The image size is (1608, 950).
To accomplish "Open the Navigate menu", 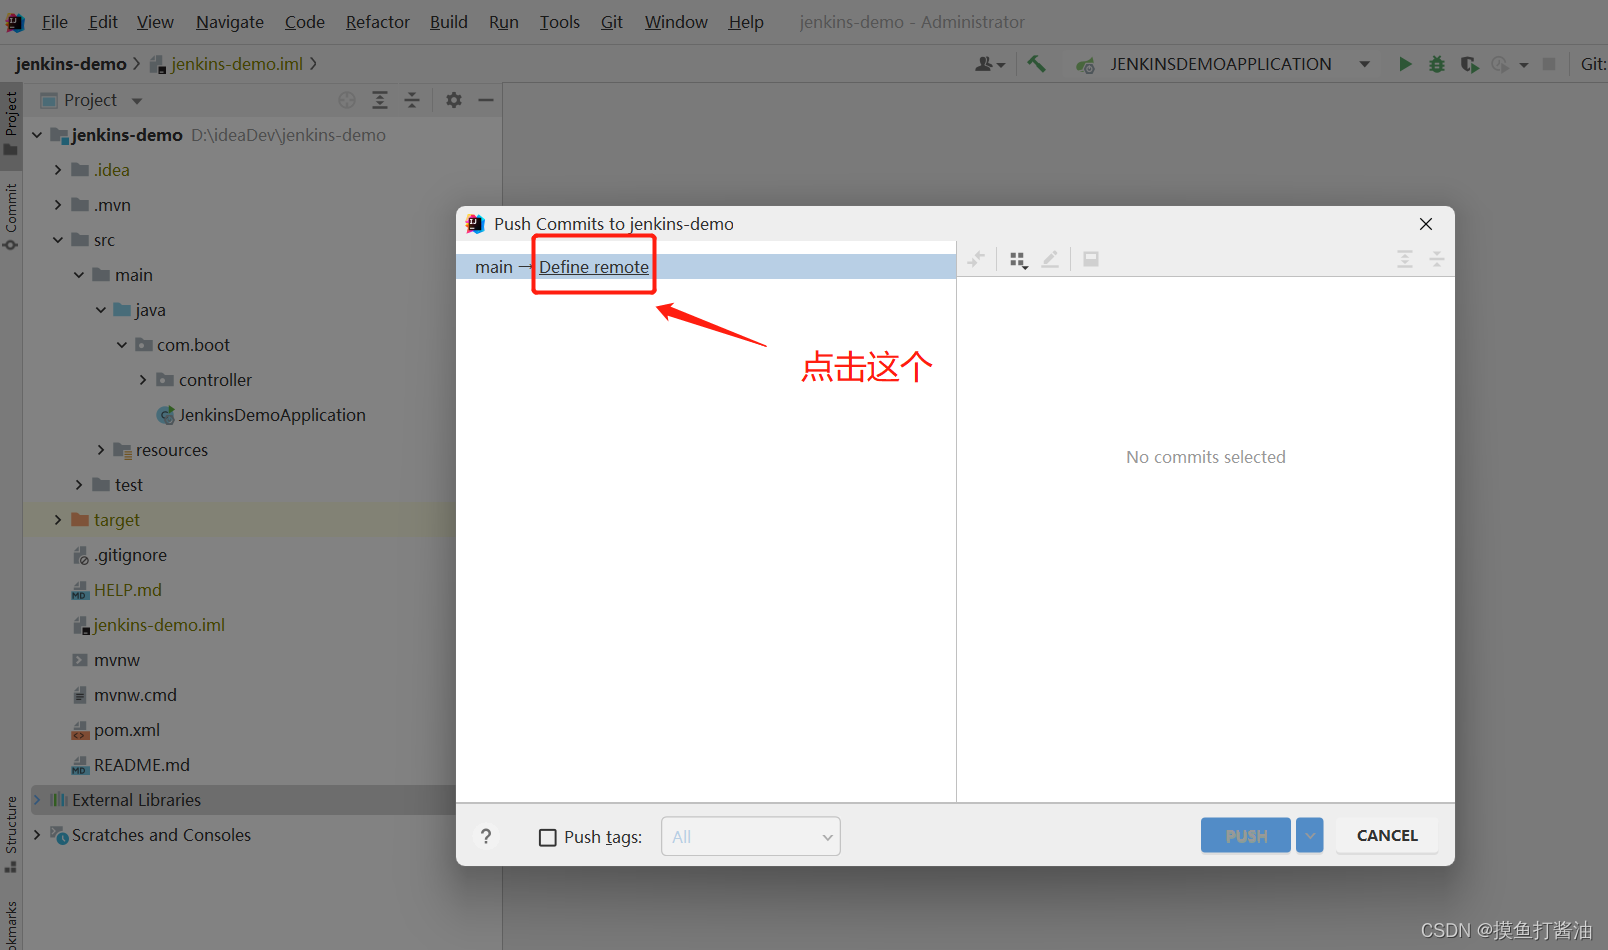I will pos(229,22).
